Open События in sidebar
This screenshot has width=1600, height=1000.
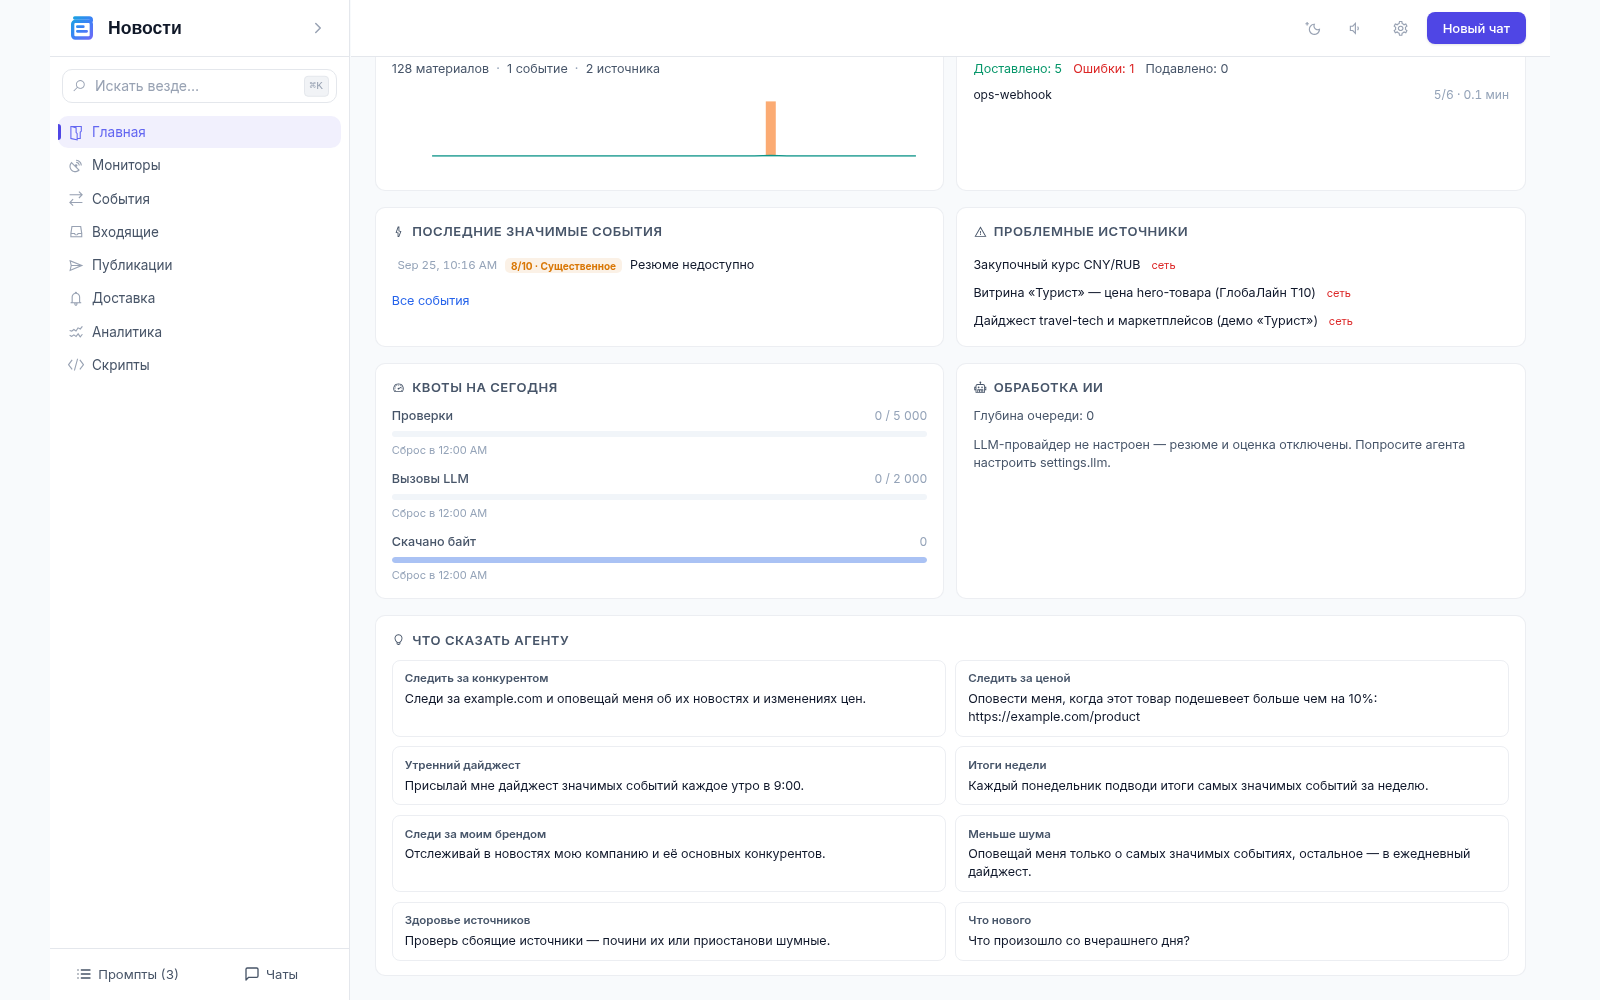(199, 199)
